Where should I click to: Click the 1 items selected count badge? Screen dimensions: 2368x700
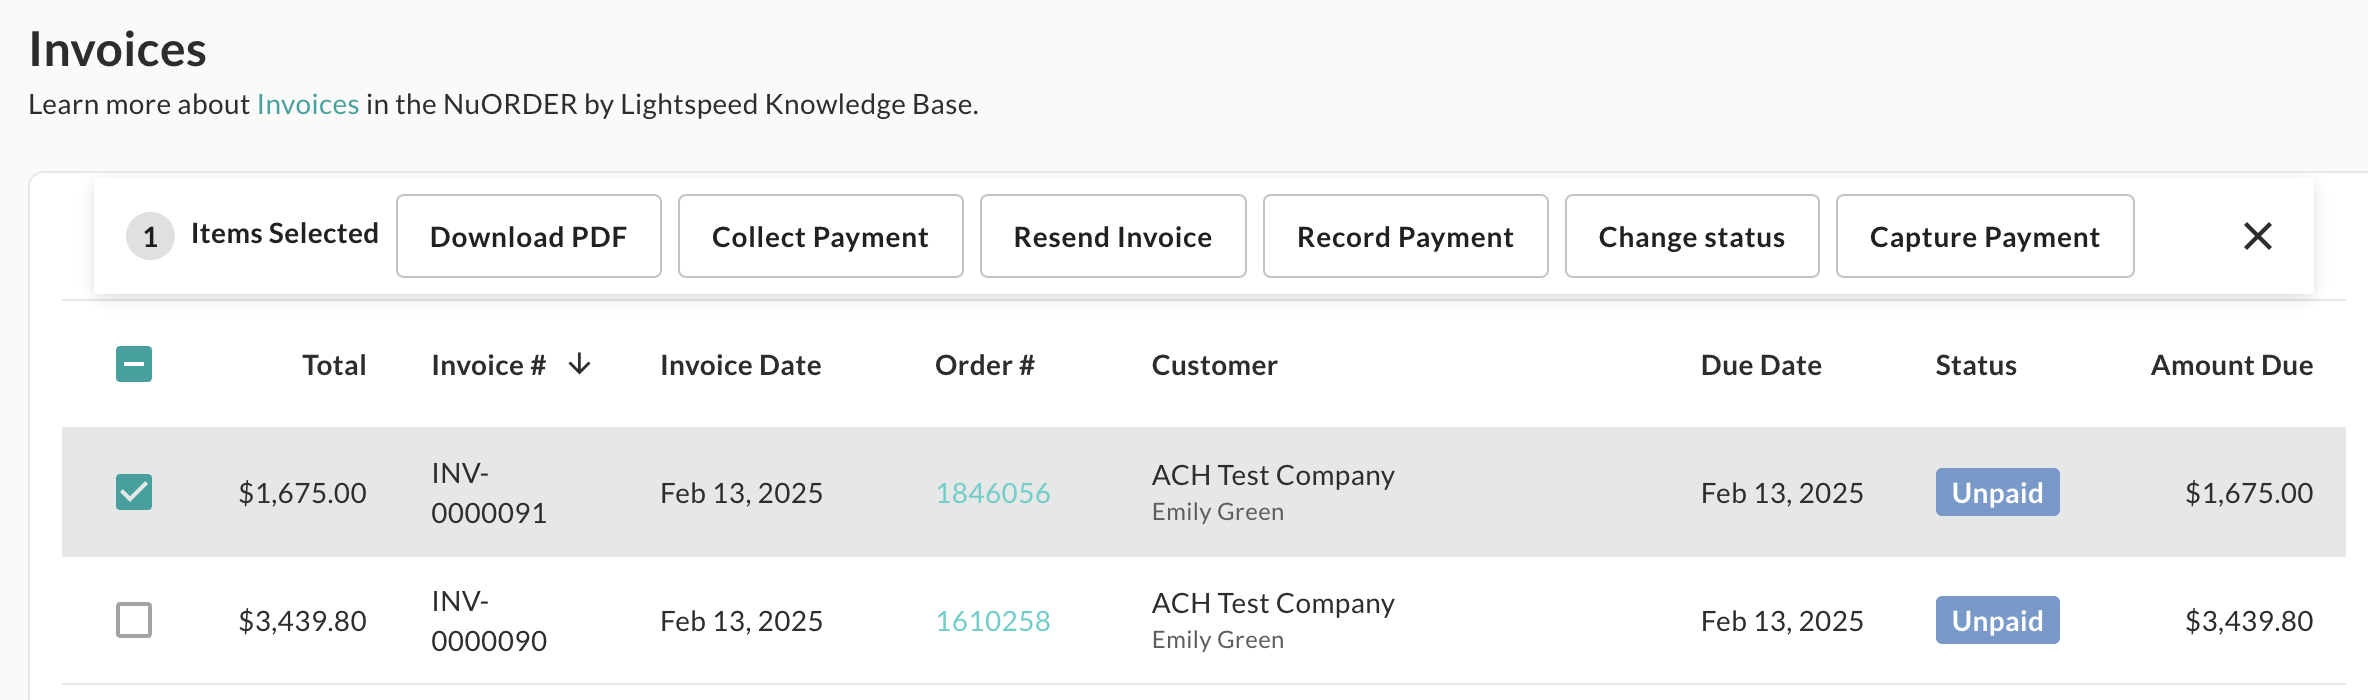click(150, 236)
